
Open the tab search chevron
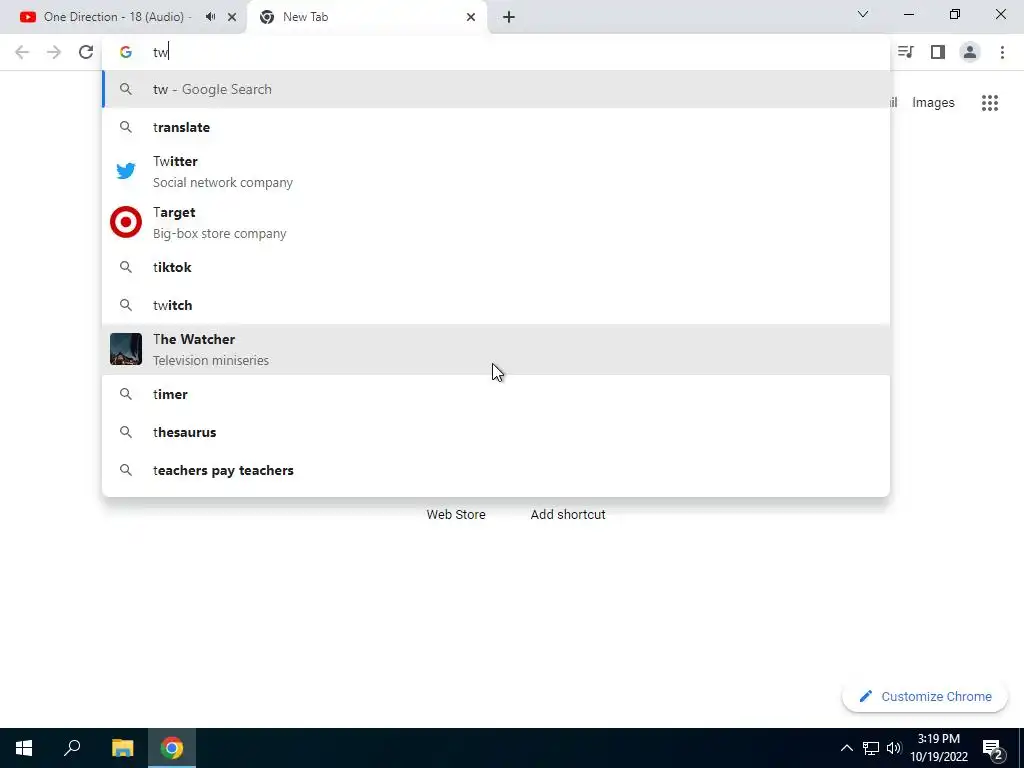[863, 14]
